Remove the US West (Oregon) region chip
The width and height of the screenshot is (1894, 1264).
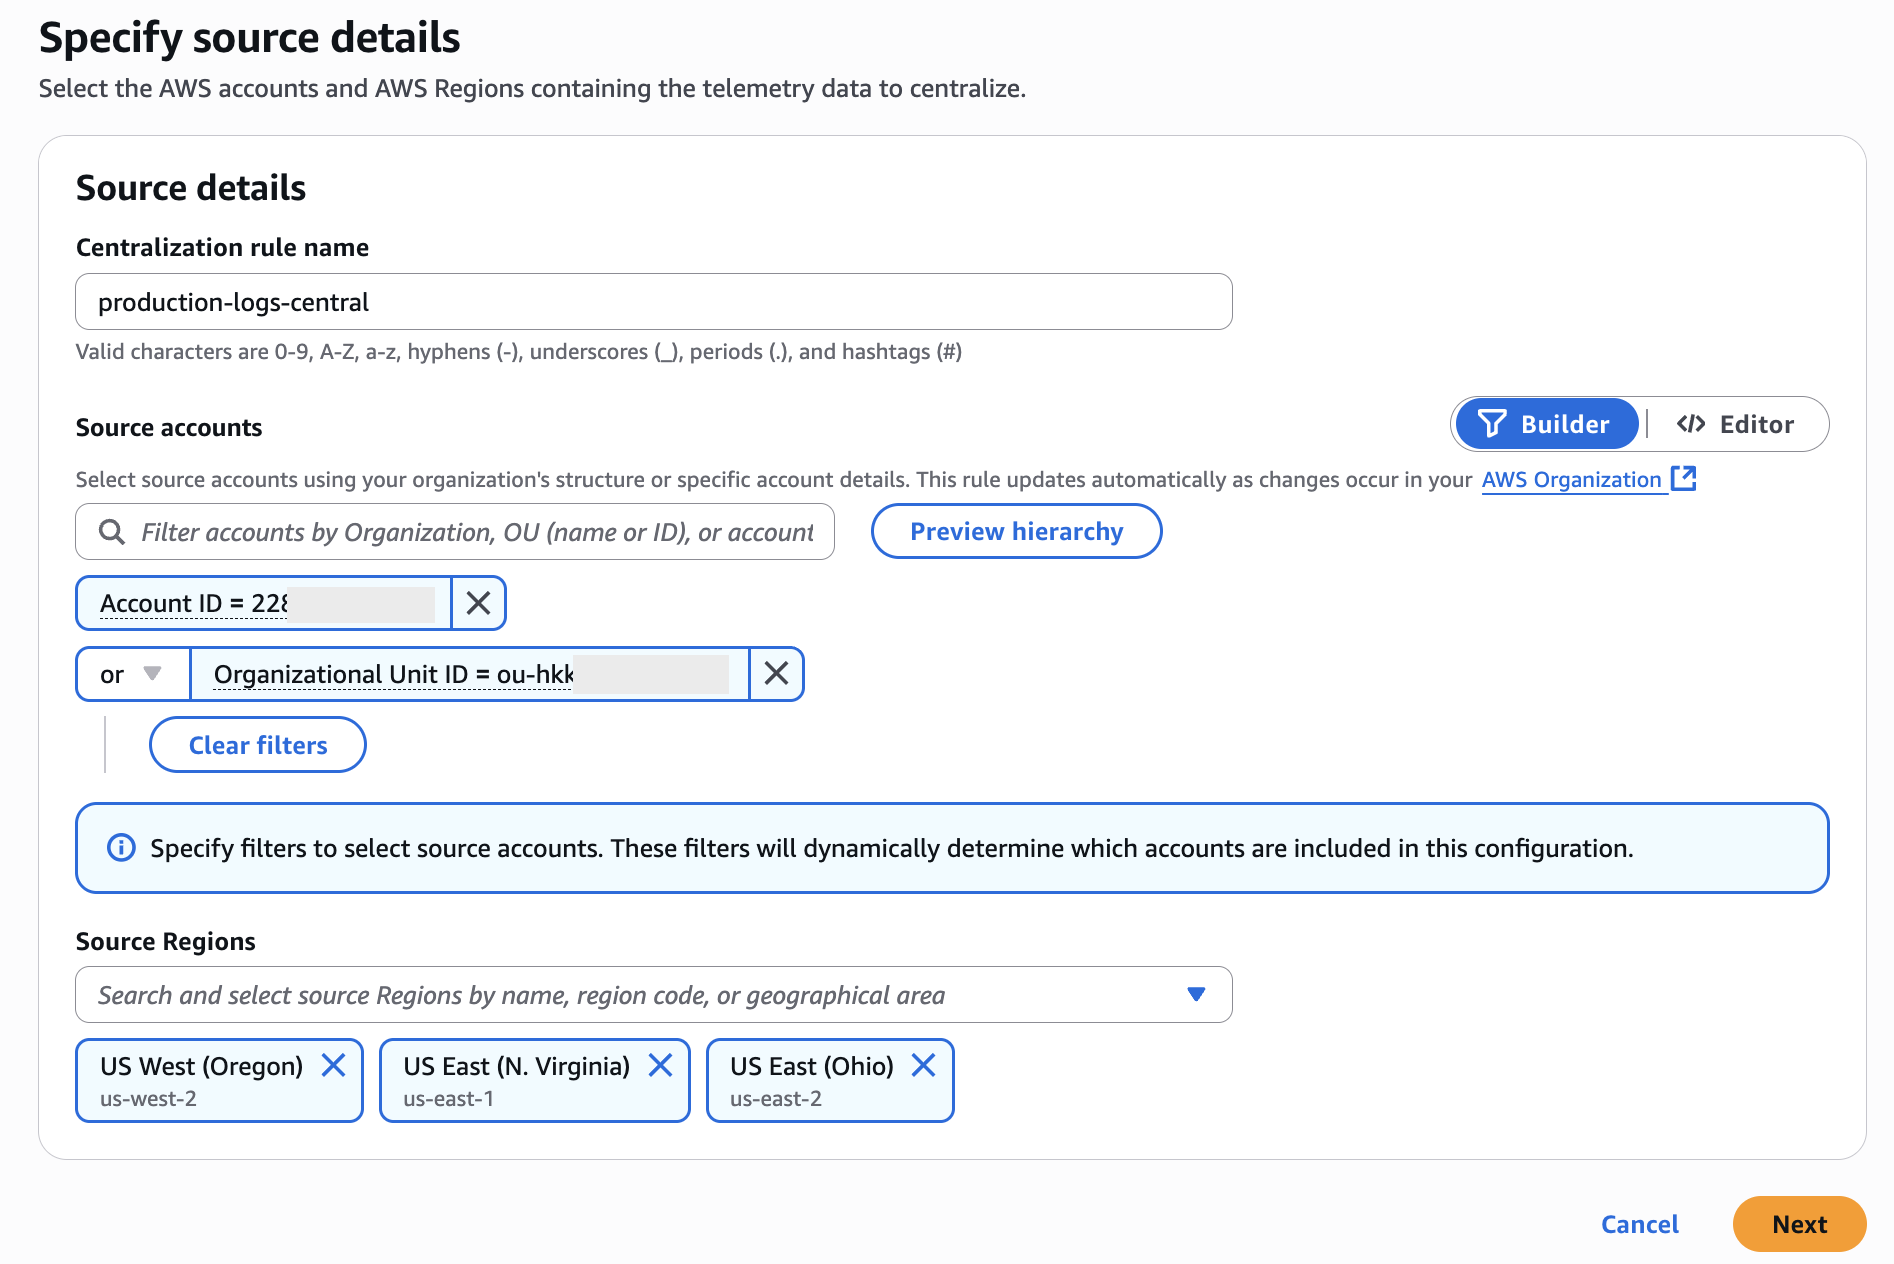334,1066
